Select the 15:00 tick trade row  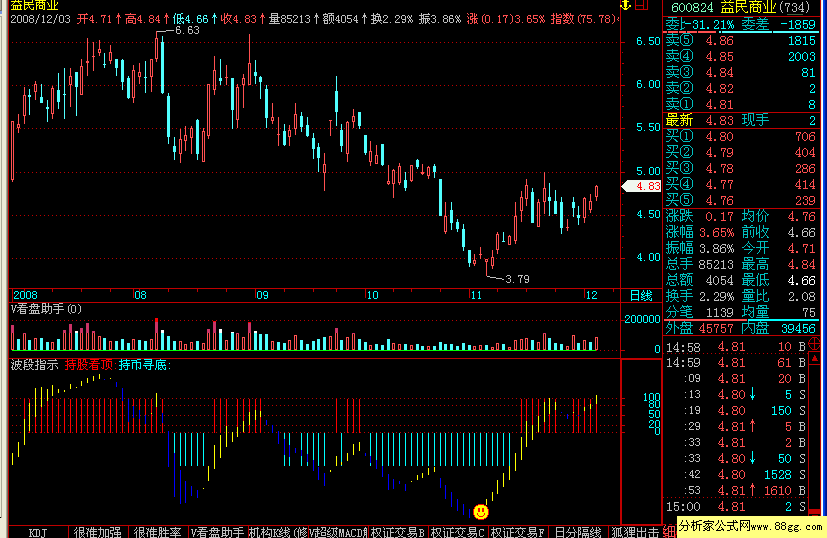pyautogui.click(x=735, y=507)
